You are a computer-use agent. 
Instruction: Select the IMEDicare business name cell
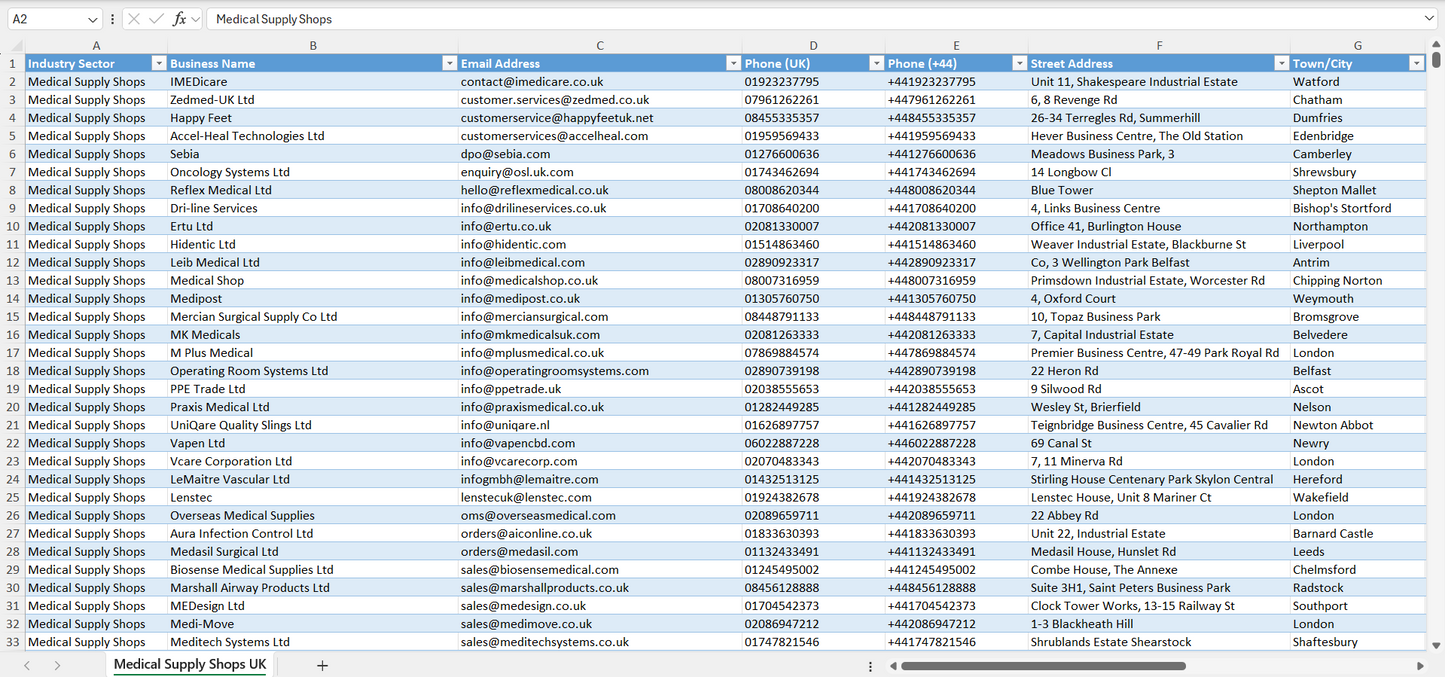tap(313, 82)
